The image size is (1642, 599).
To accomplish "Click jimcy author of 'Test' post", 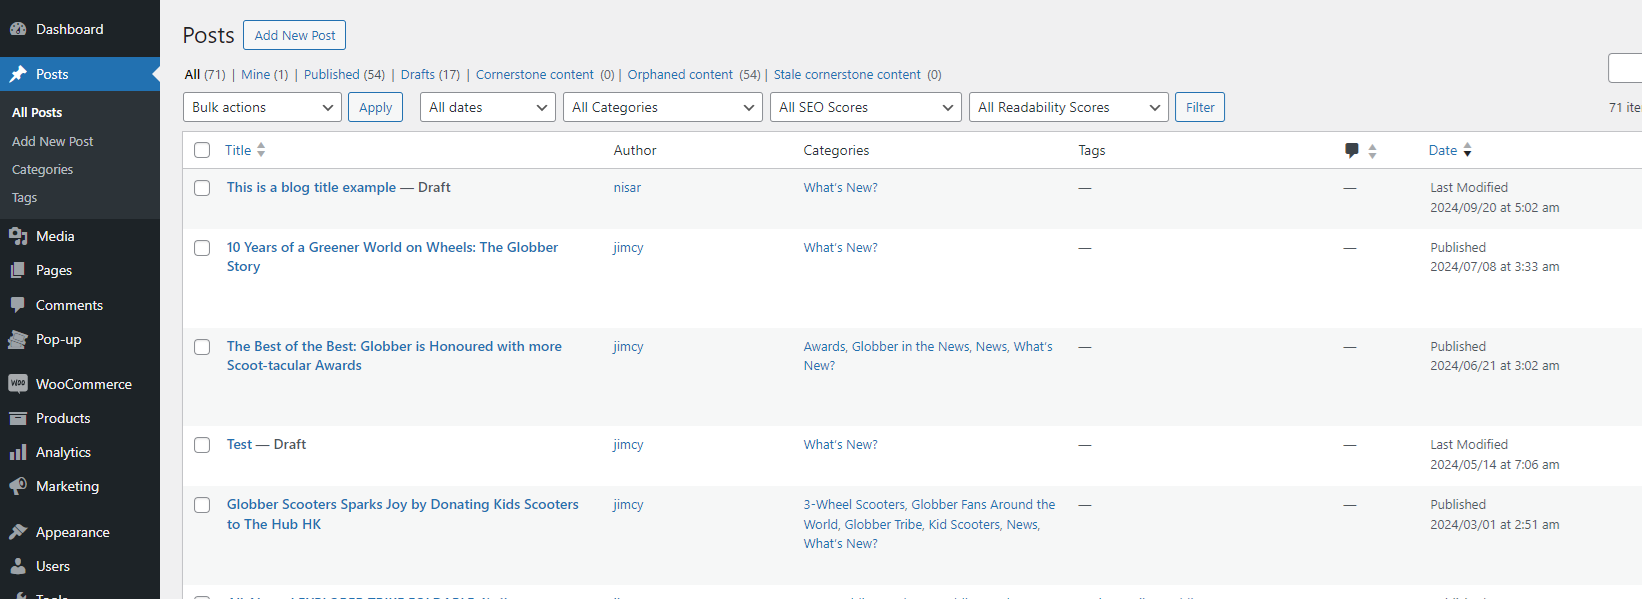I will [x=628, y=444].
